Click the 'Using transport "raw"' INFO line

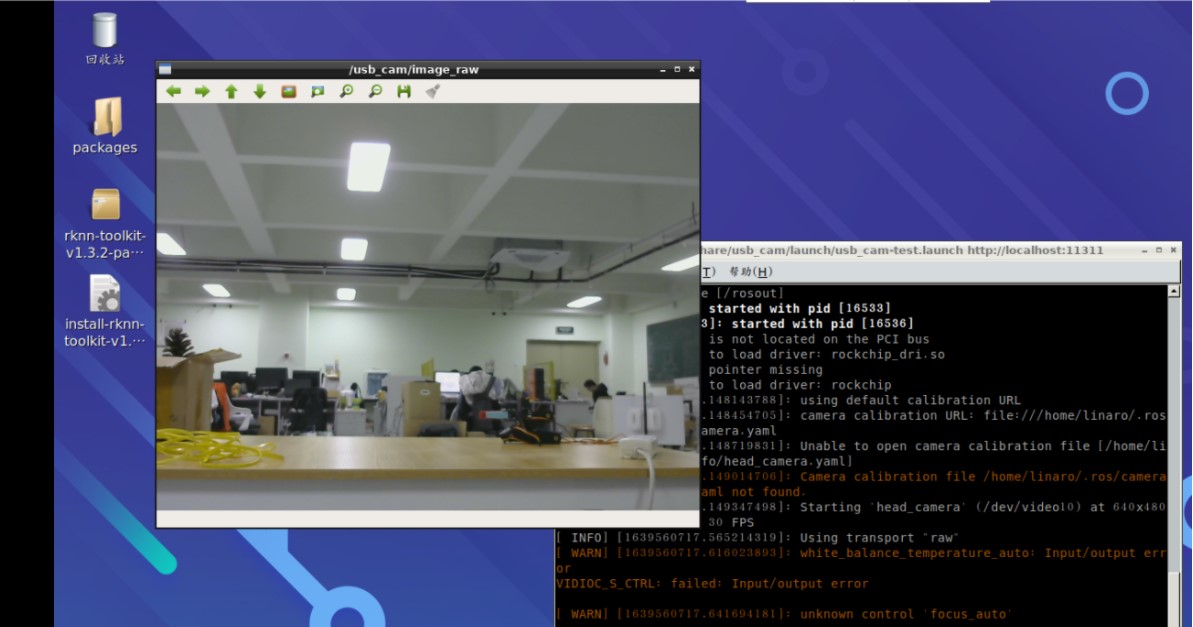(758, 538)
